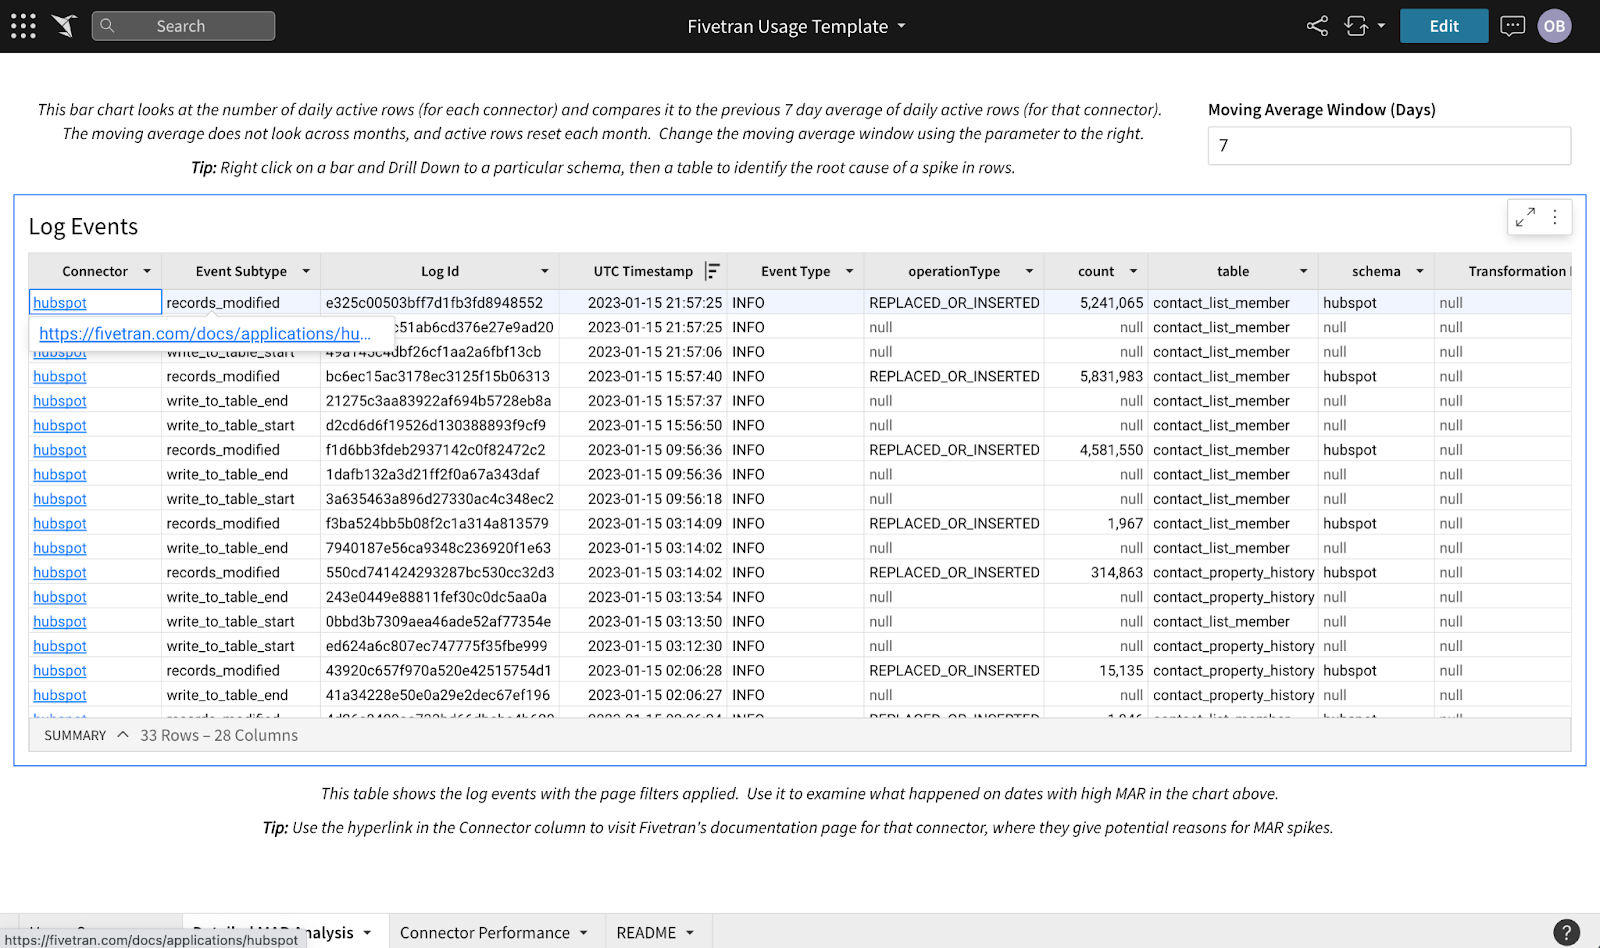Collapse the SUMMARY row panel
Image resolution: width=1600 pixels, height=948 pixels.
tap(122, 733)
